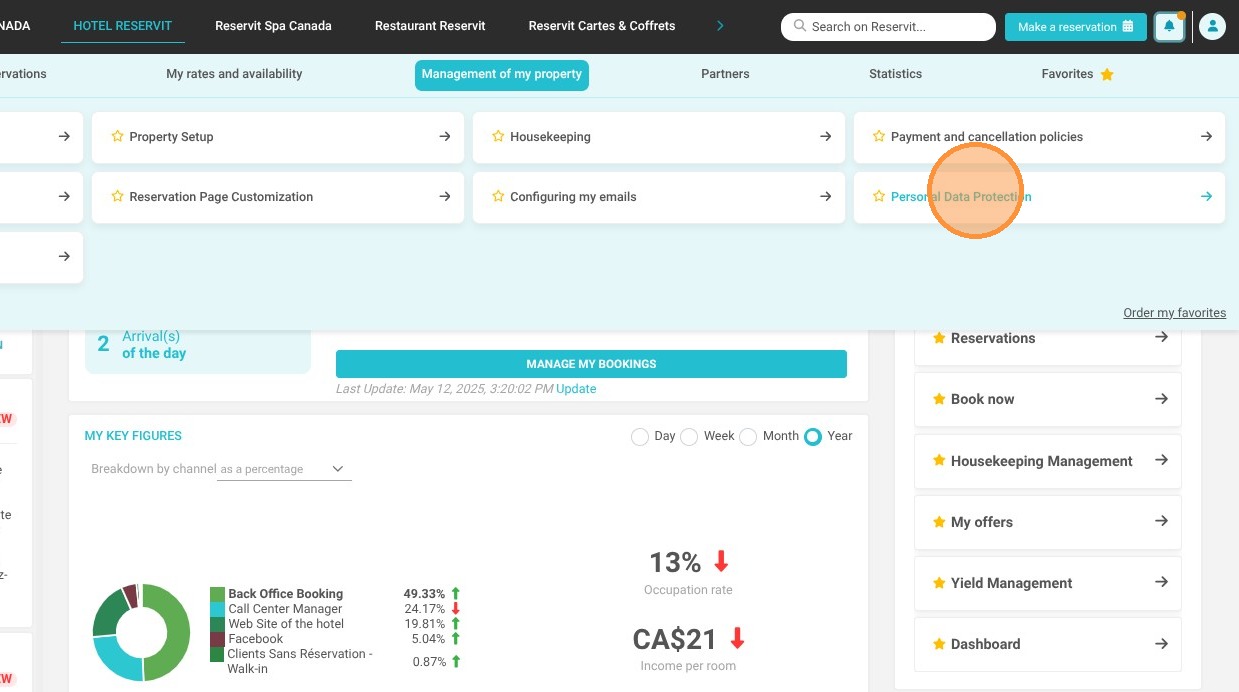Click arrow on Reservation Page Customization card

[445, 196]
